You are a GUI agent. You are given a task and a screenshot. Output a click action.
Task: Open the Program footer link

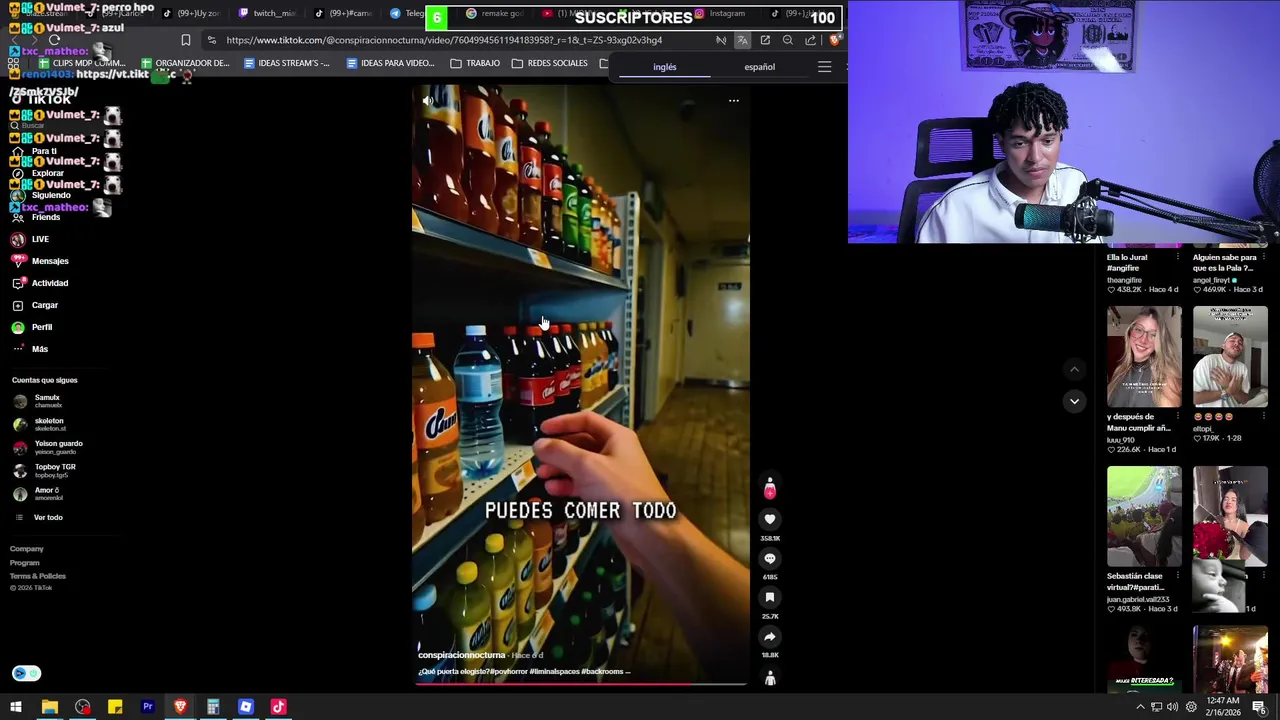pyautogui.click(x=25, y=563)
